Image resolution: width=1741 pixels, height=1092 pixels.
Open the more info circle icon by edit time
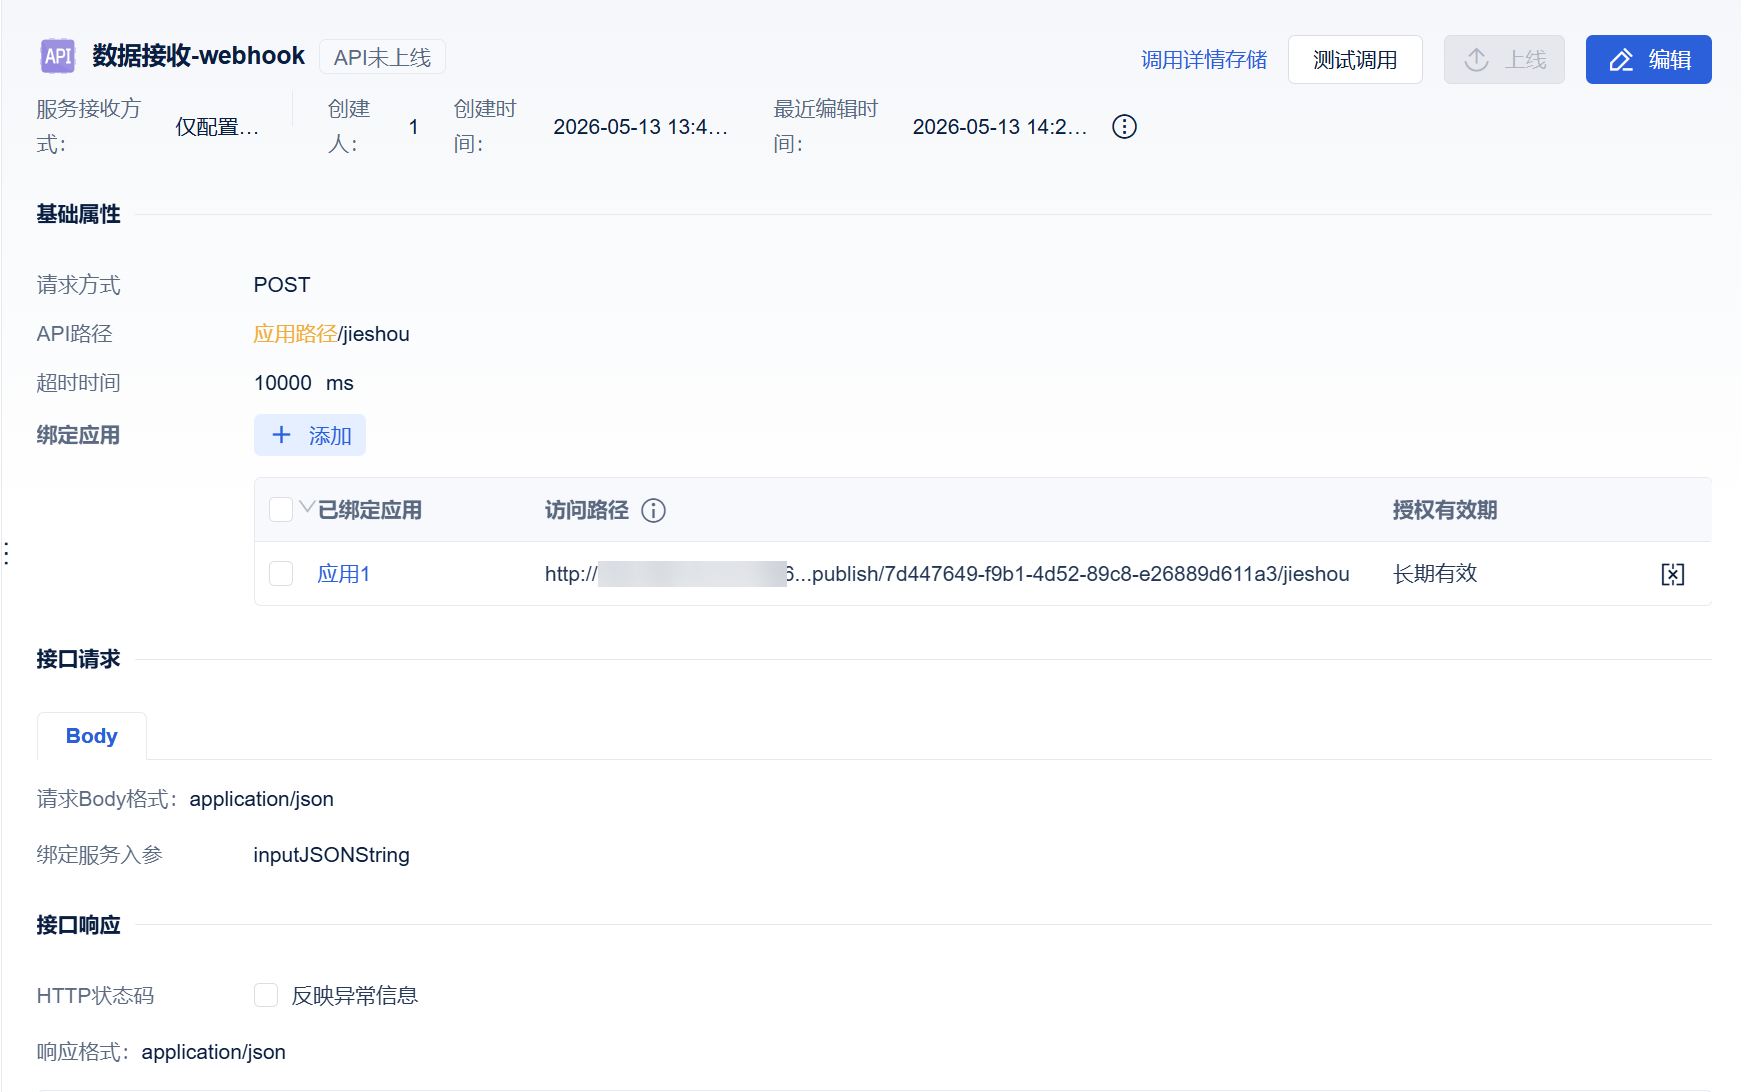point(1125,127)
